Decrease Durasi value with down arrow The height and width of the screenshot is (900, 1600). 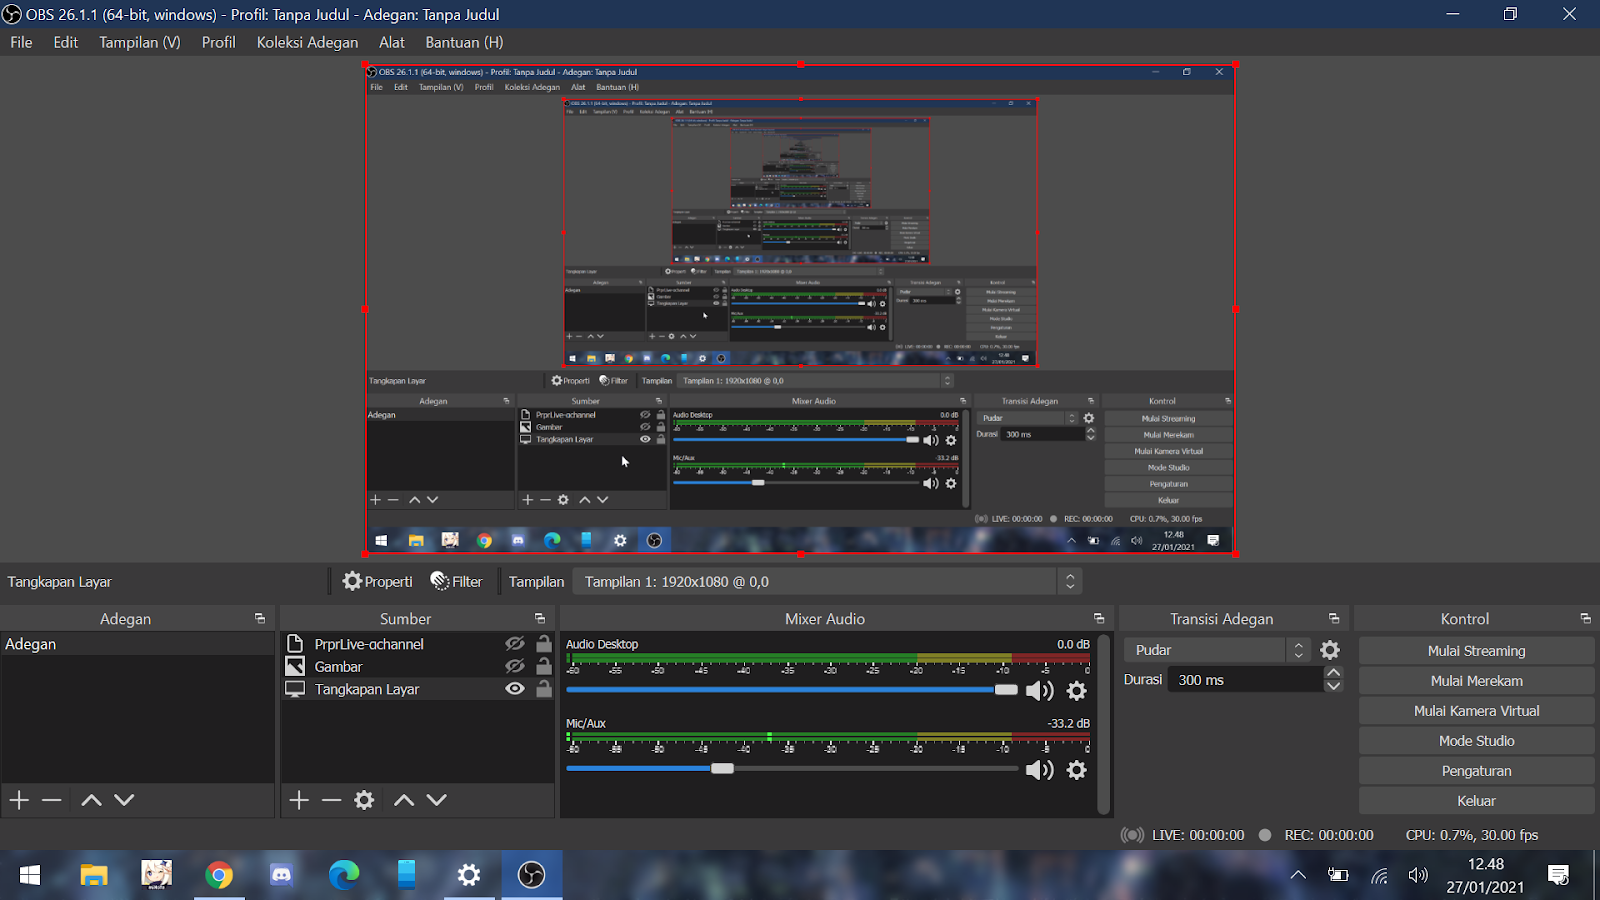pos(1333,686)
